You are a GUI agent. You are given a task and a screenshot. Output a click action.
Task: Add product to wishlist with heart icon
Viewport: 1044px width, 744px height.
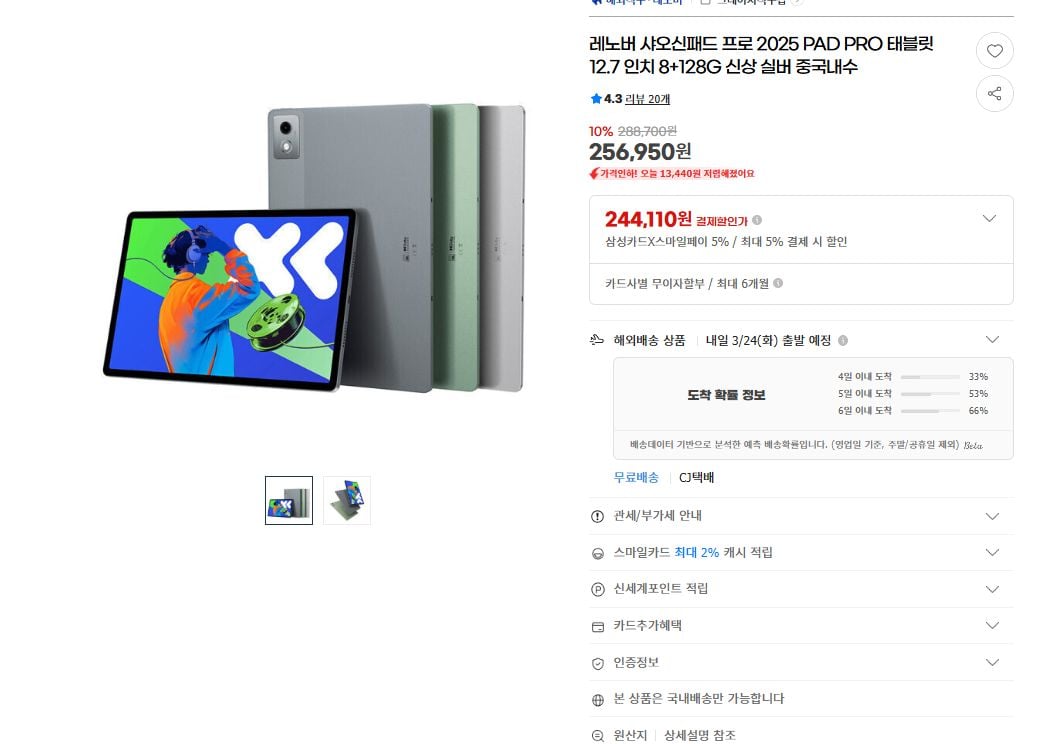click(x=994, y=51)
